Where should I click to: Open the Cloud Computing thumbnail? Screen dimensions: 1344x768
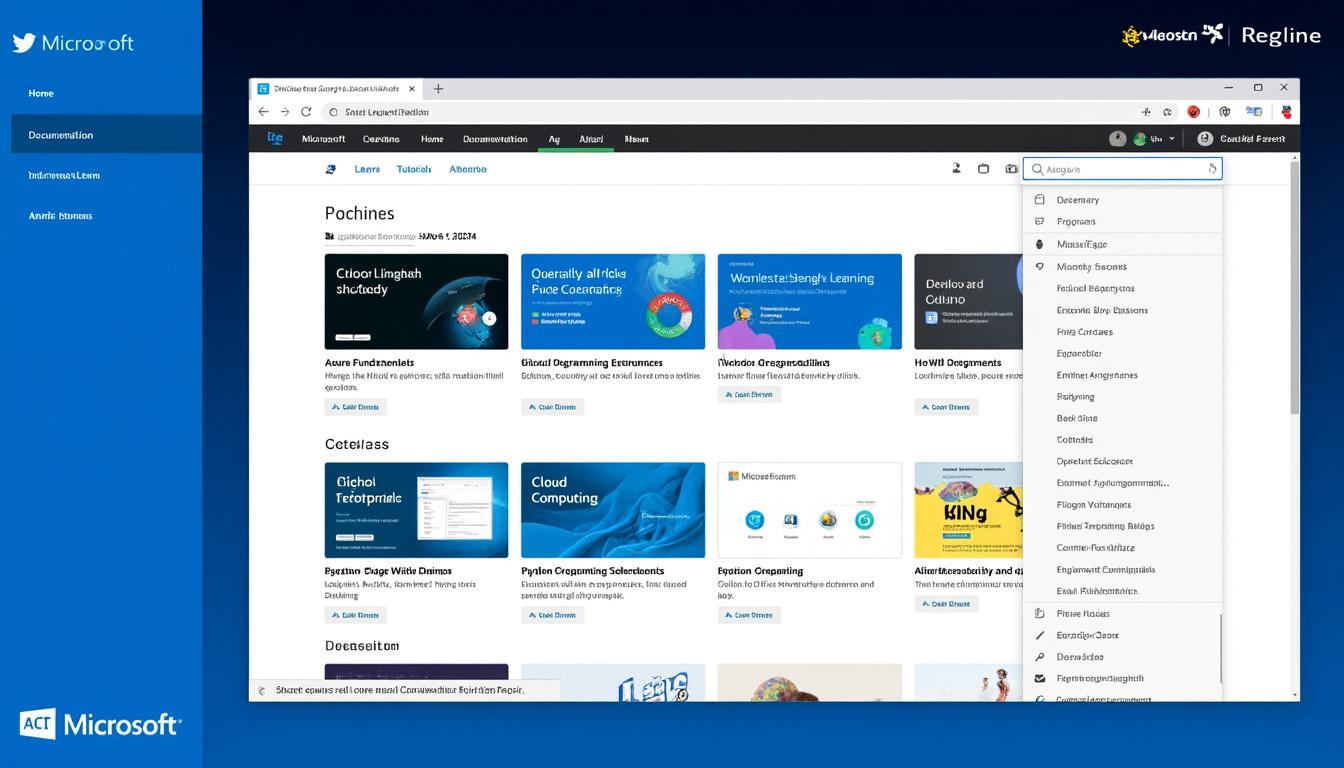(x=613, y=510)
